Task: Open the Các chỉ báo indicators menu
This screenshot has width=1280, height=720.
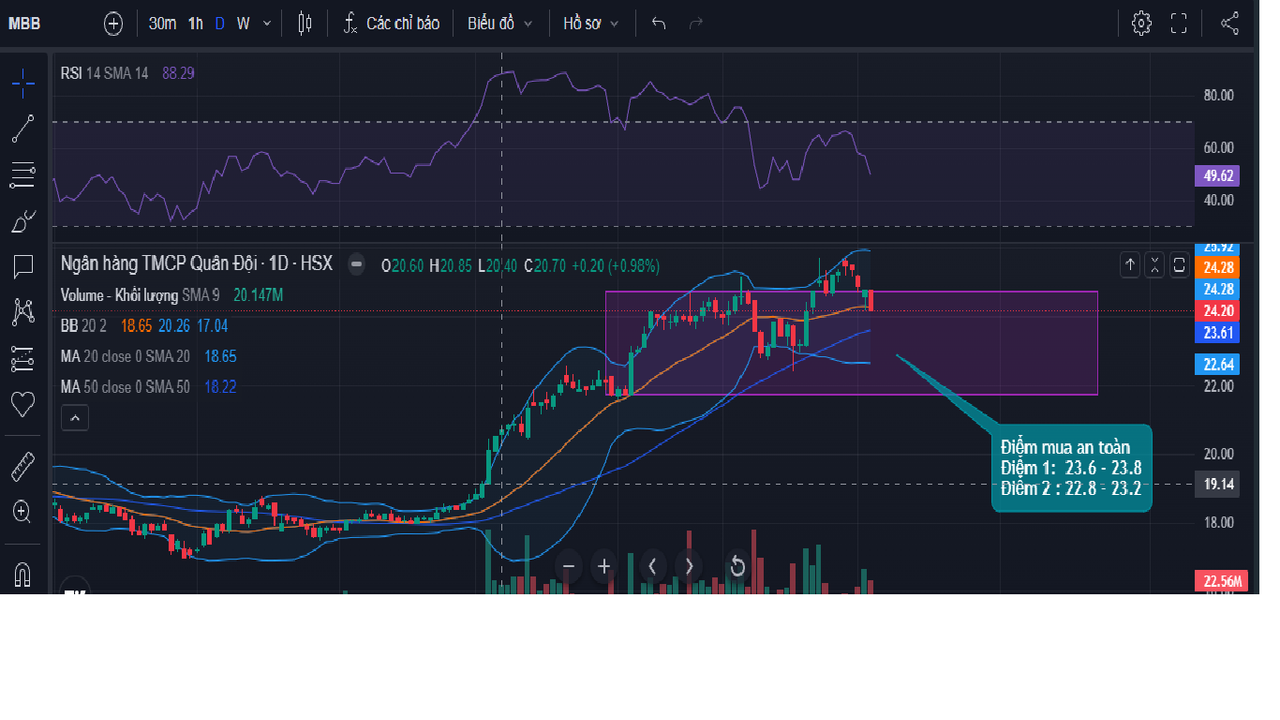Action: click(x=391, y=23)
